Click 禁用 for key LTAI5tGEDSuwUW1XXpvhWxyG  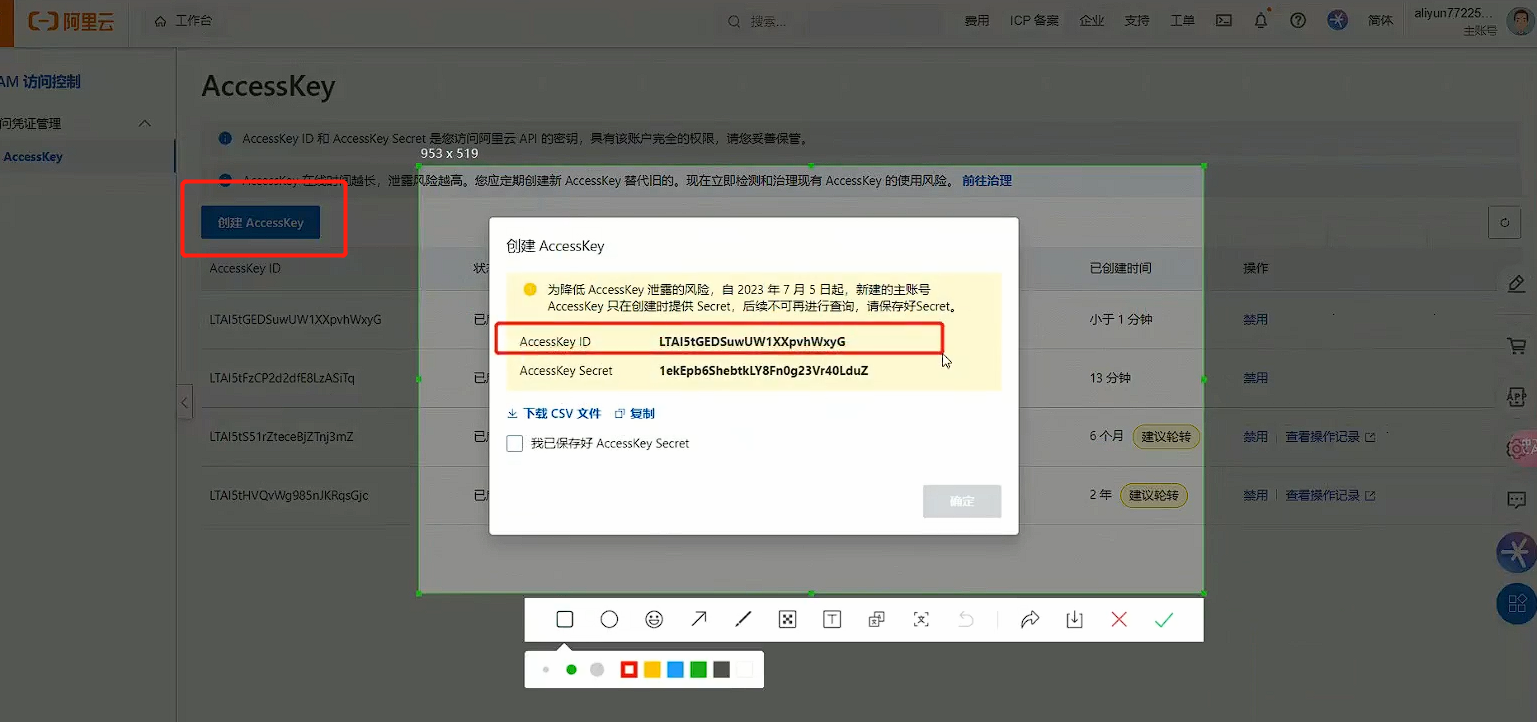click(1255, 320)
